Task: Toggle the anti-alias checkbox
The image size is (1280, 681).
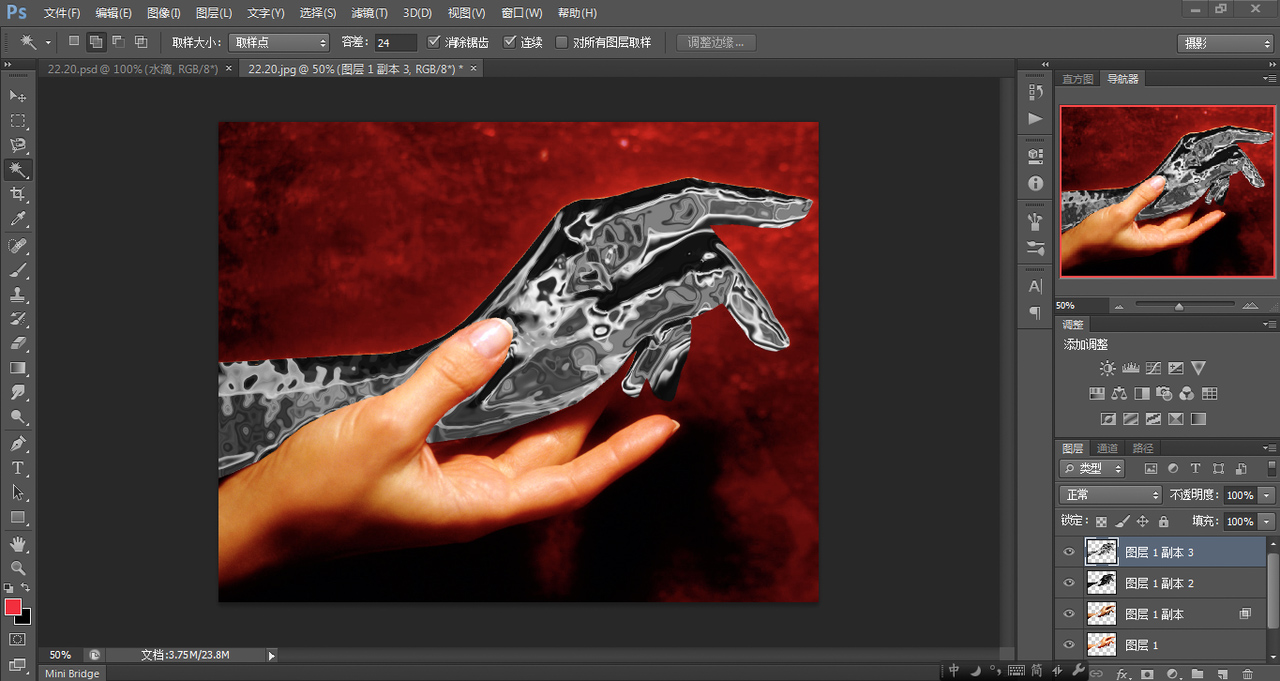Action: click(x=434, y=42)
